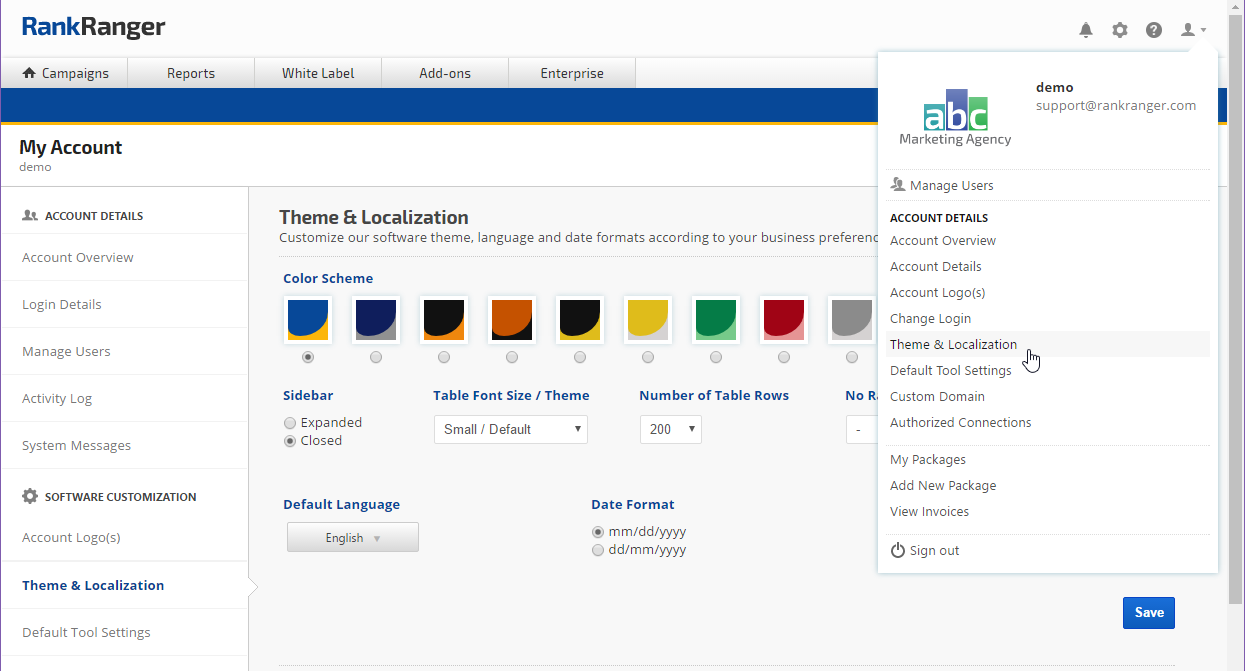Select the orange color scheme radio button
The height and width of the screenshot is (671, 1245).
512,357
